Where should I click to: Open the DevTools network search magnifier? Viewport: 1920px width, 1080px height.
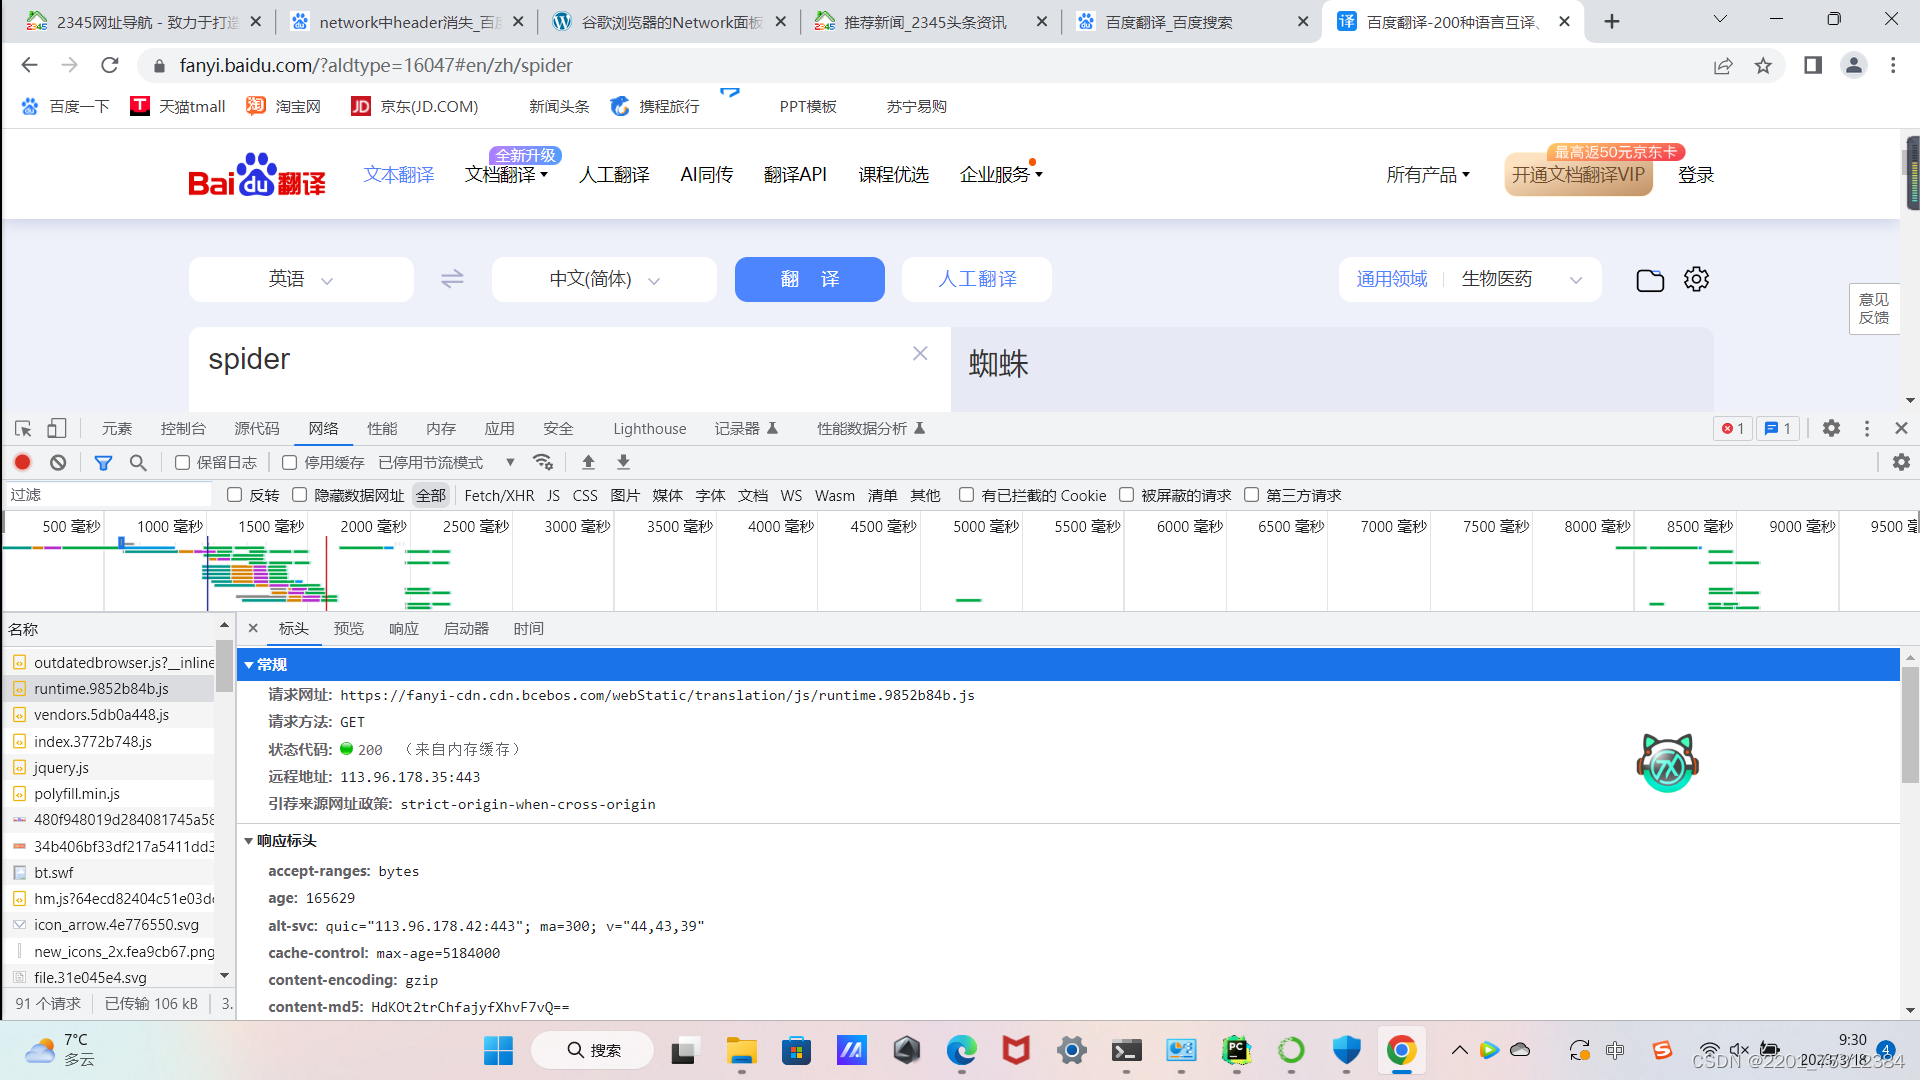tap(138, 462)
